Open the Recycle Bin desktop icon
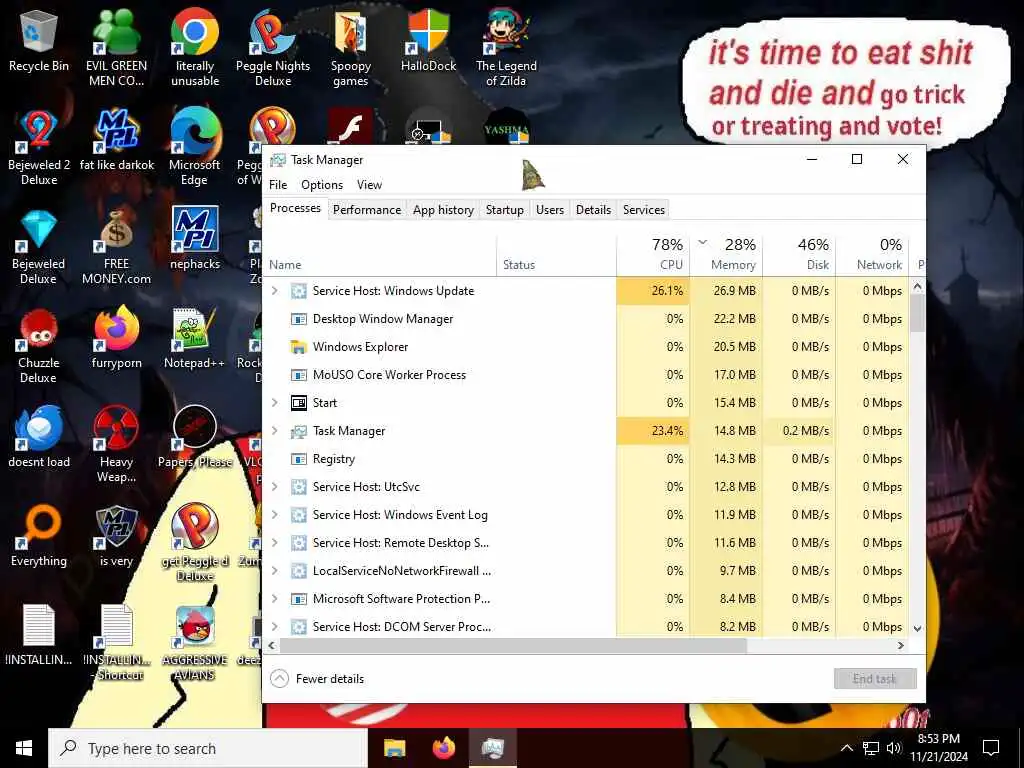Image resolution: width=1024 pixels, height=768 pixels. (39, 40)
